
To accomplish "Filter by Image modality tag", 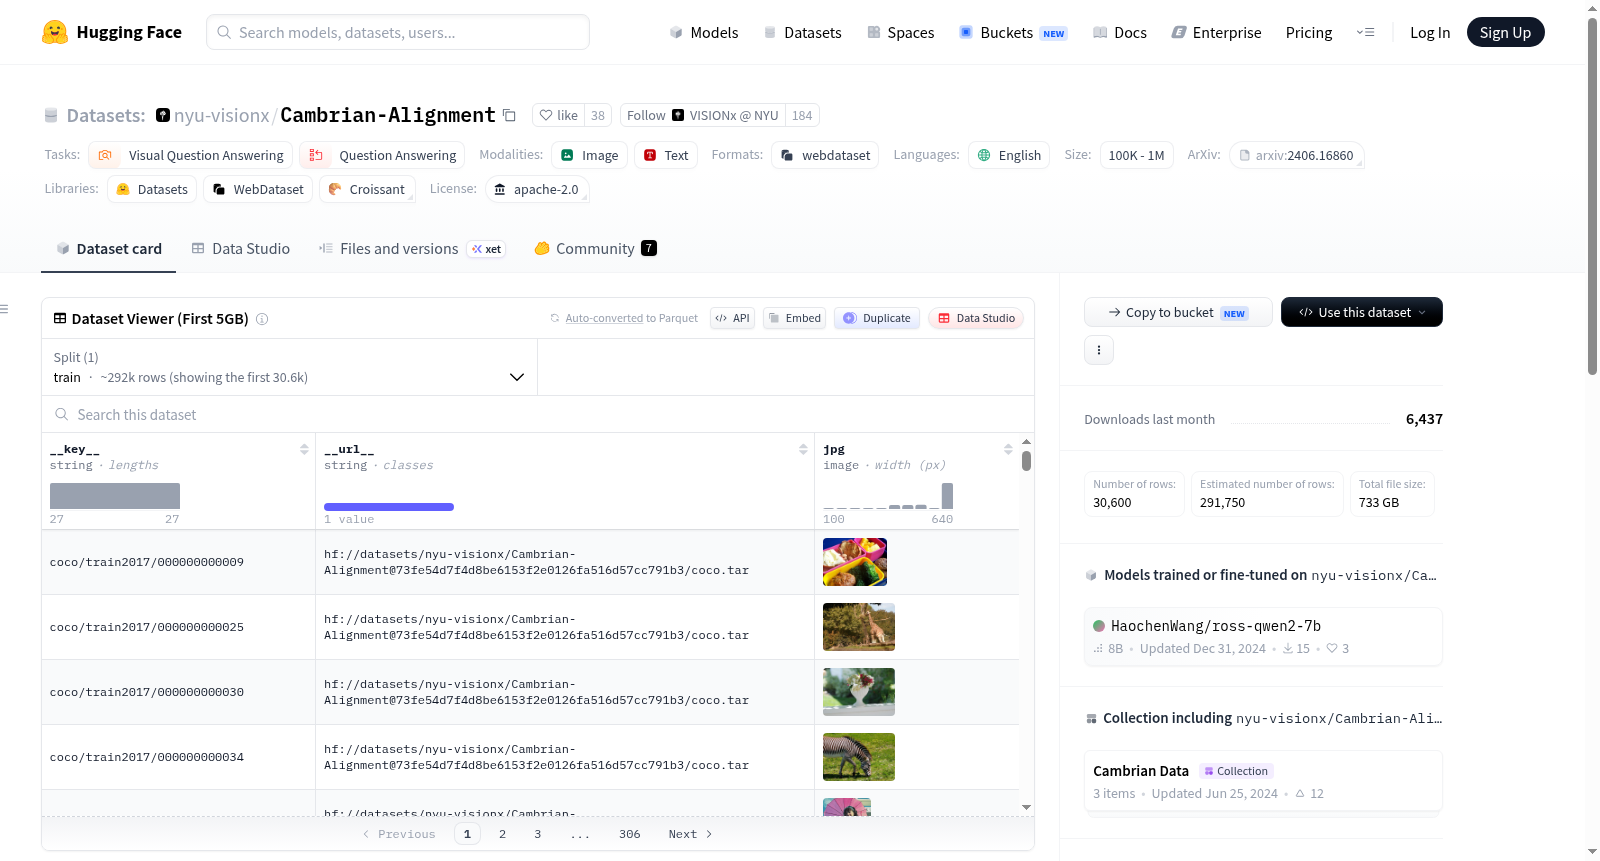I will [x=590, y=155].
